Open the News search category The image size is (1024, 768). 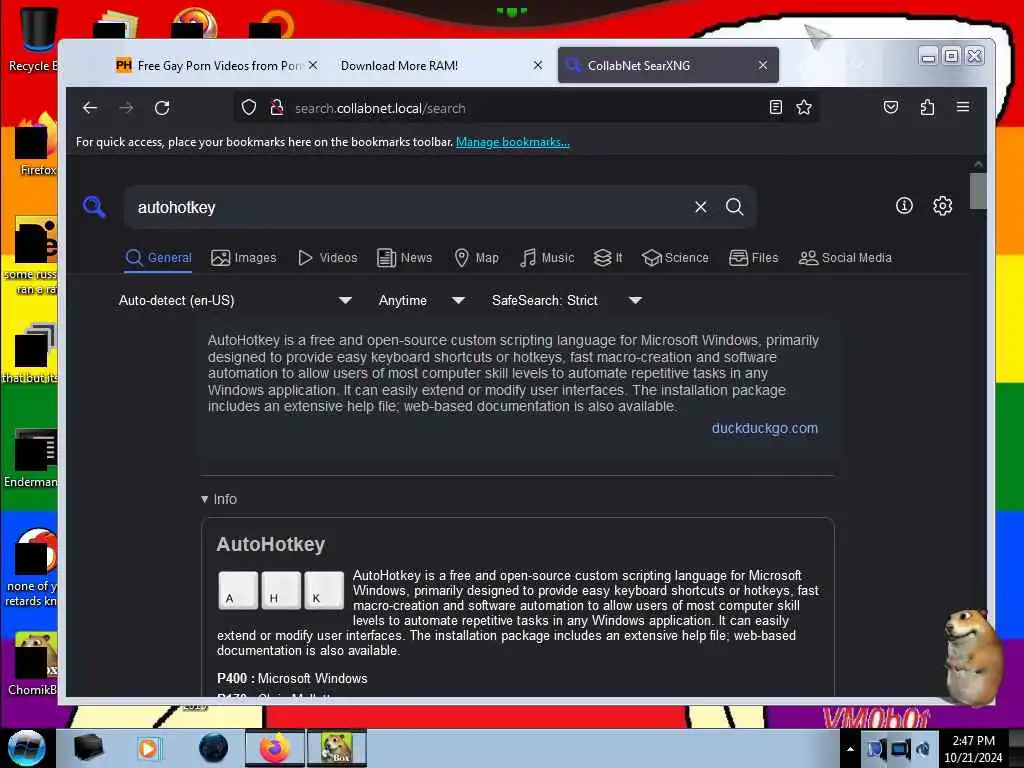coord(405,258)
